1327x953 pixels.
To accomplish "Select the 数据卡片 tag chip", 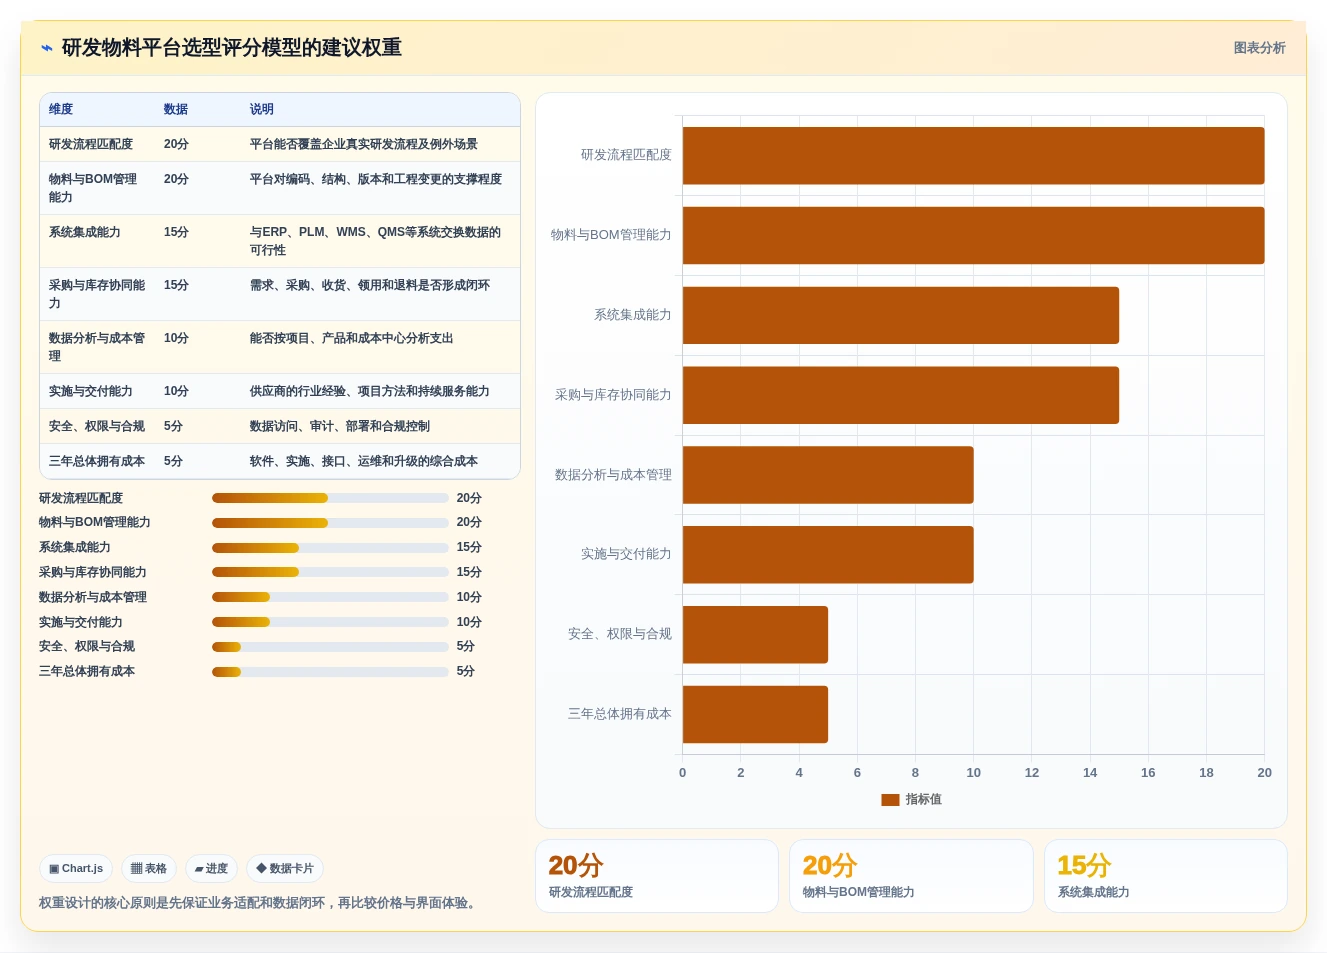I will (x=285, y=868).
